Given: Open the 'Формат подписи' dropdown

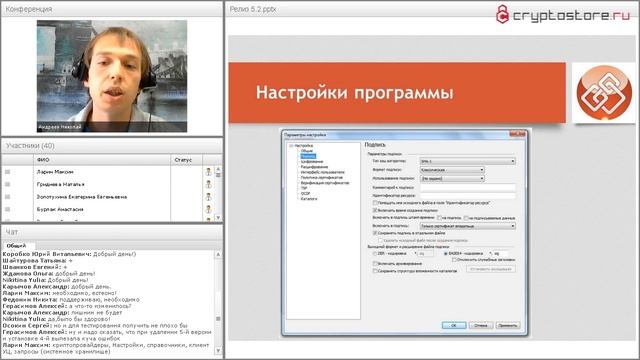Looking at the screenshot, I should click(452, 170).
